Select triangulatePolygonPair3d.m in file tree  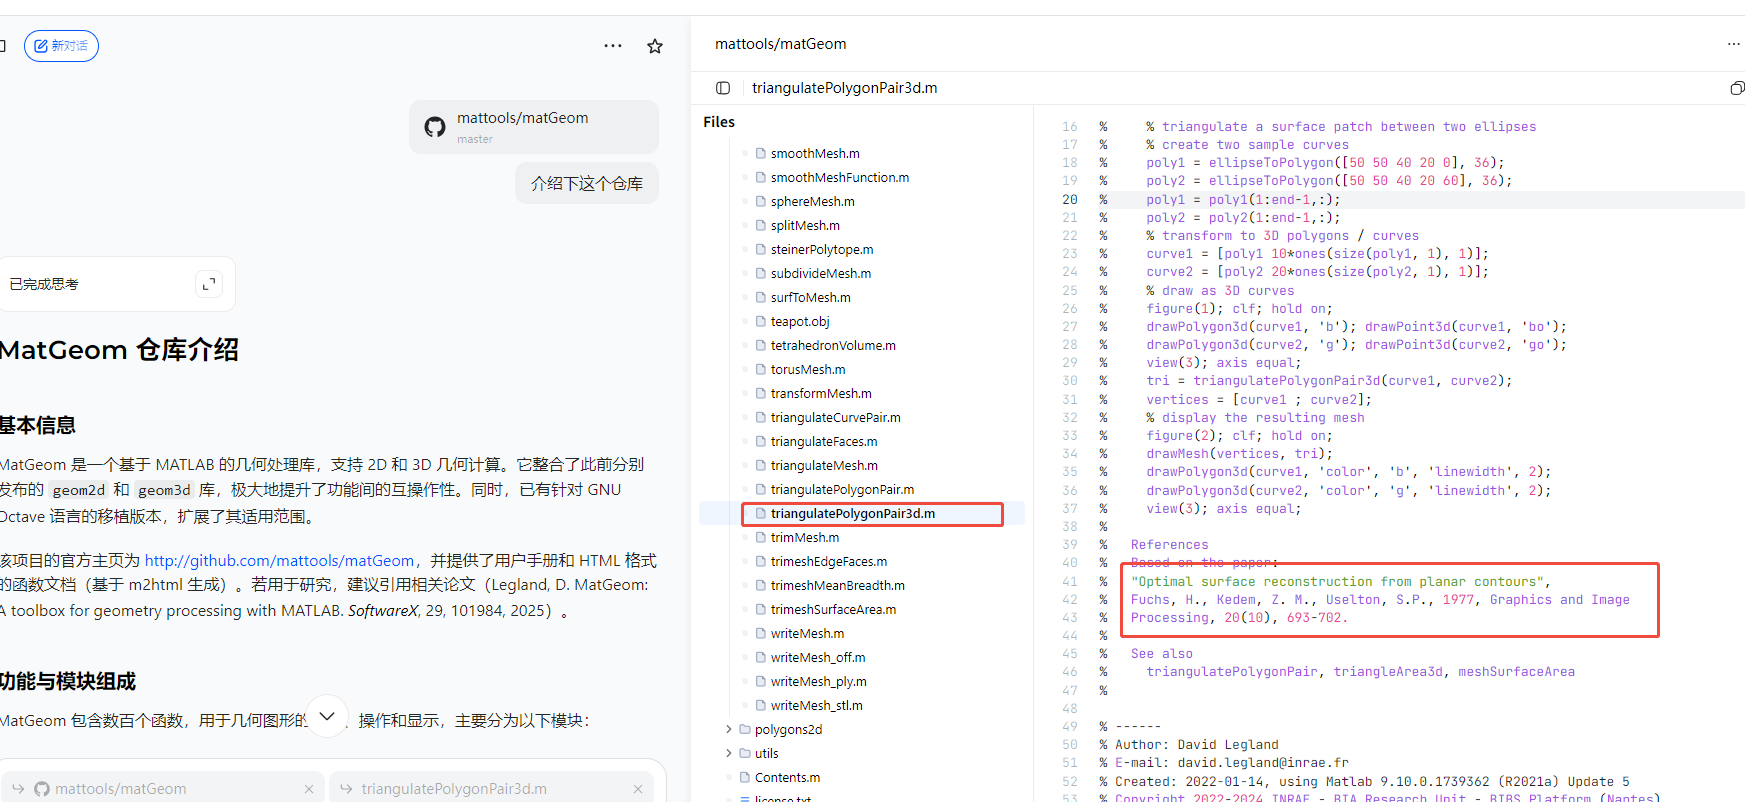[853, 513]
